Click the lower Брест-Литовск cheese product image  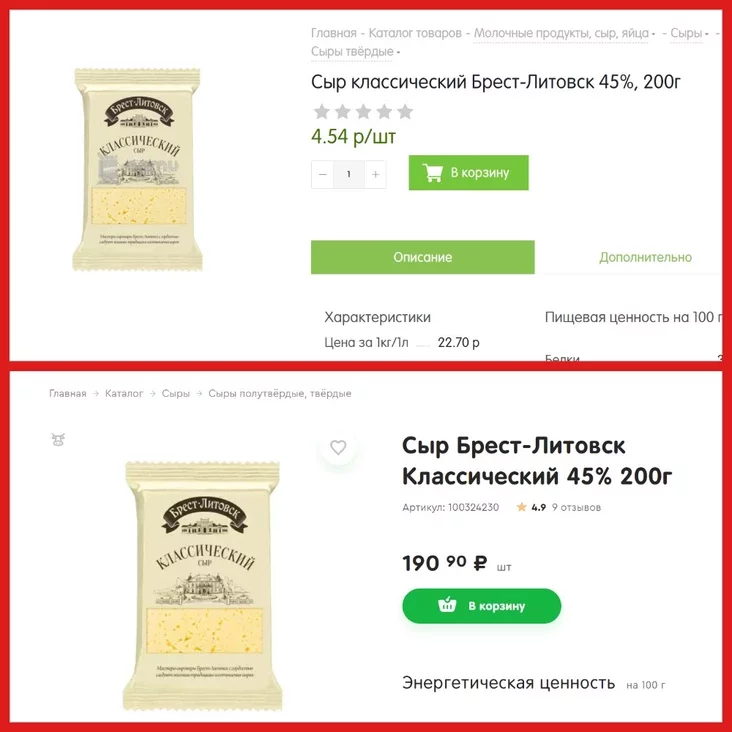203,585
